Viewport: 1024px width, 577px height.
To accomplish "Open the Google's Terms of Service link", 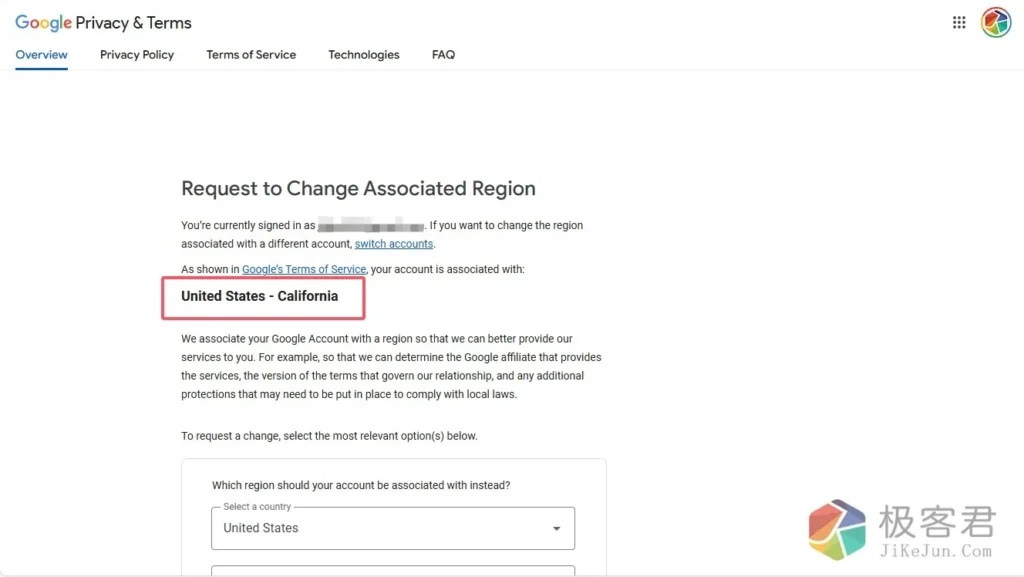I will [304, 269].
